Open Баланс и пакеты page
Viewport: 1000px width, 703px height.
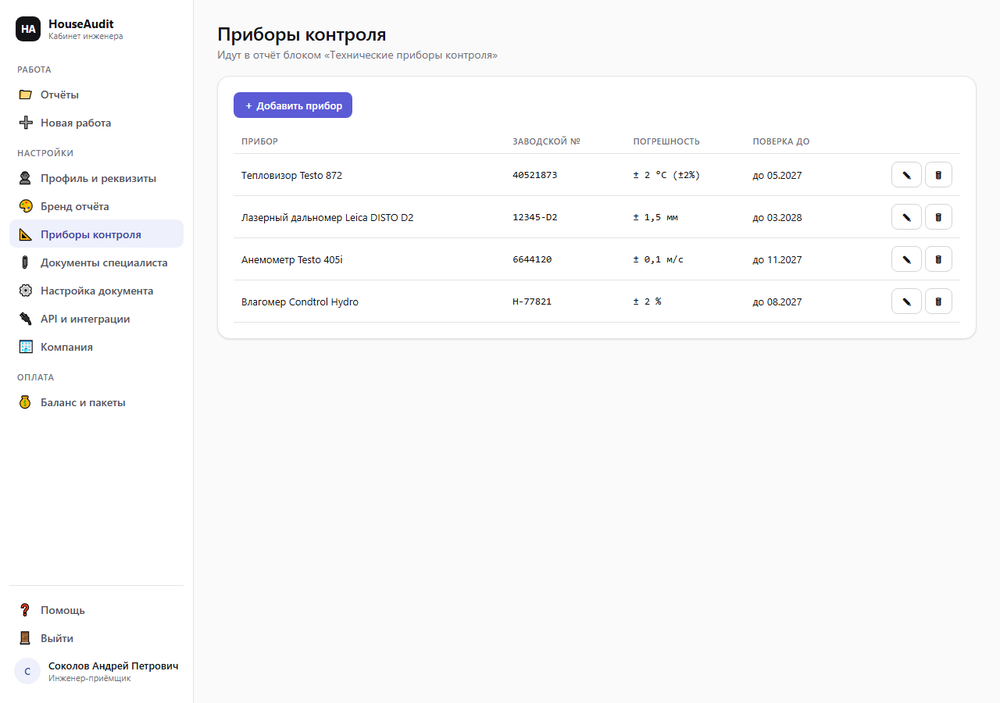tap(96, 402)
